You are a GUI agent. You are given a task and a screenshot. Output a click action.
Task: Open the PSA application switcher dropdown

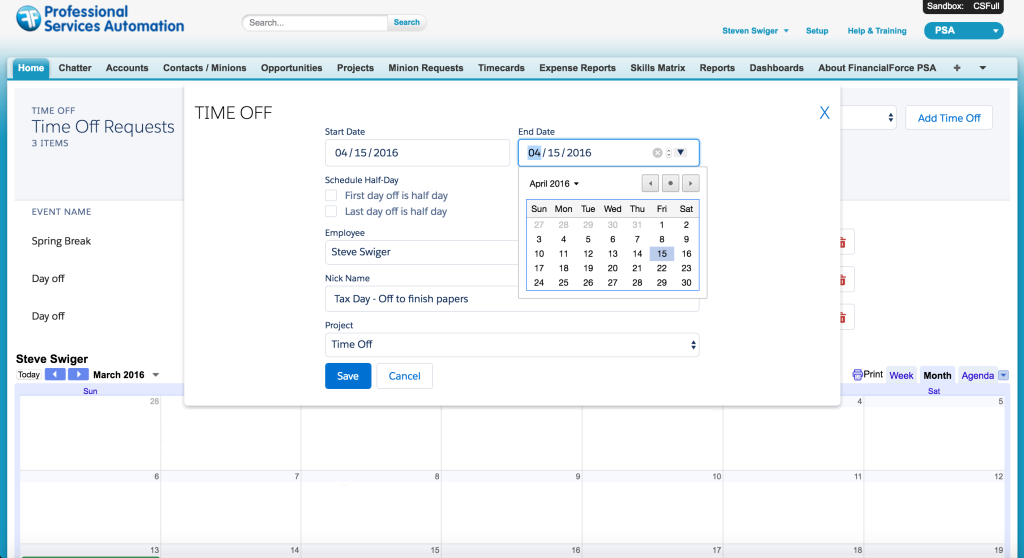tap(963, 31)
